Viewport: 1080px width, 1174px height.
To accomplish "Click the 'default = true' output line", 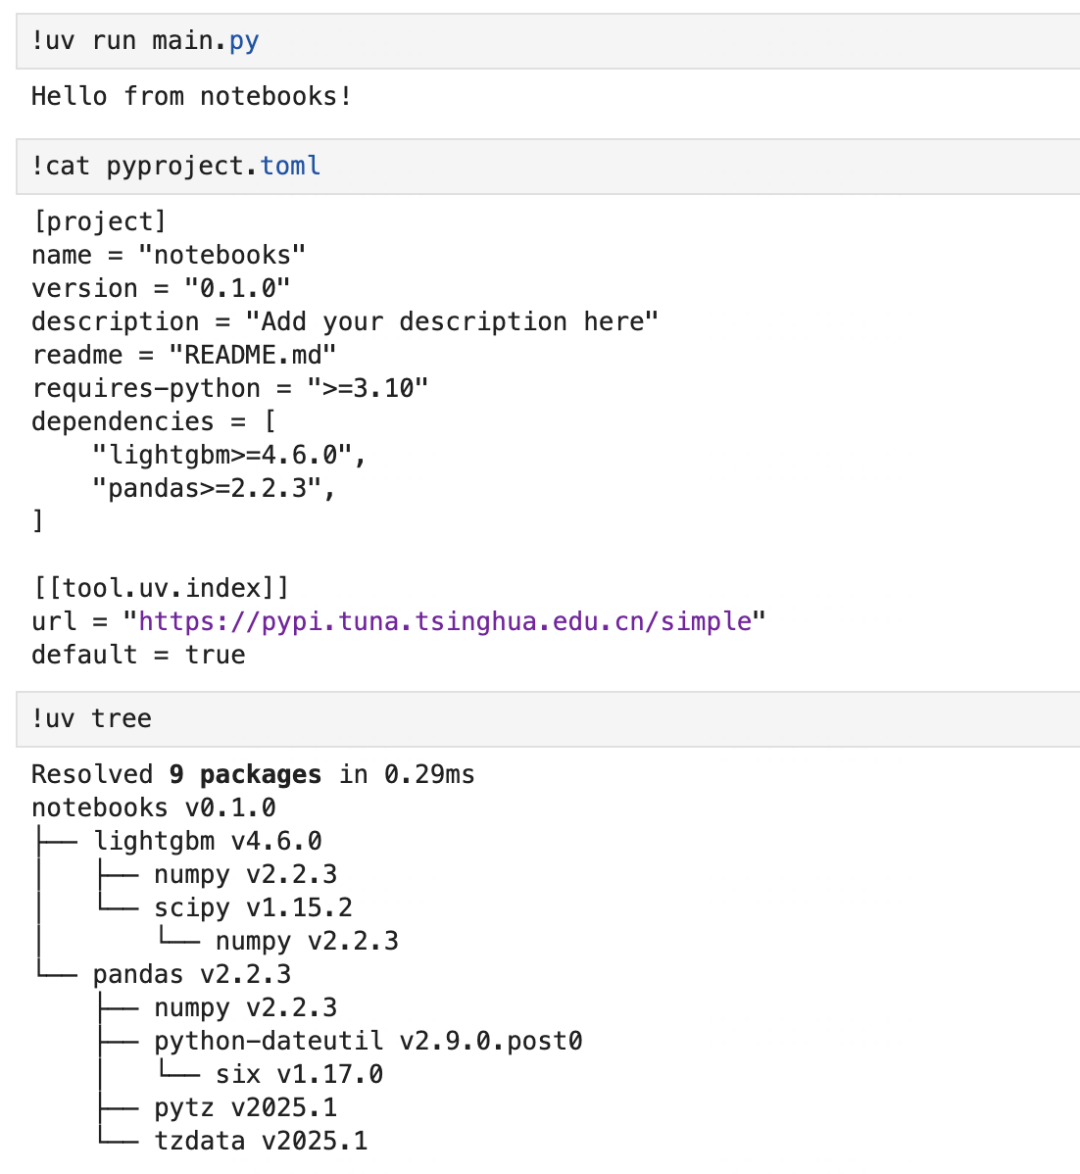I will pyautogui.click(x=138, y=655).
